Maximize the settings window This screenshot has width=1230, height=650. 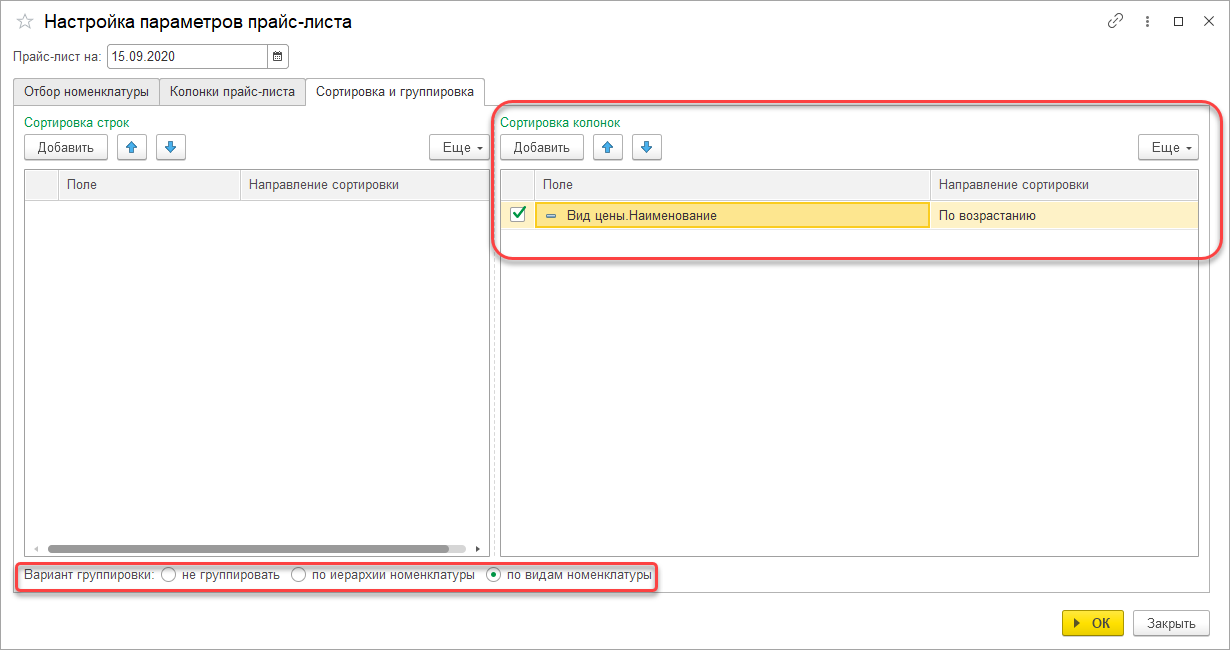[1178, 21]
